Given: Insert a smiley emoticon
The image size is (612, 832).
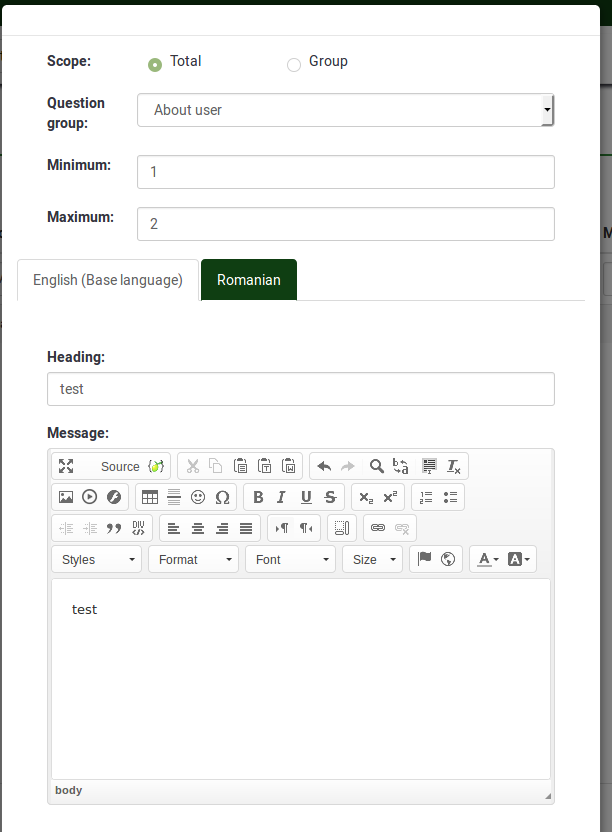Looking at the screenshot, I should click(x=198, y=497).
